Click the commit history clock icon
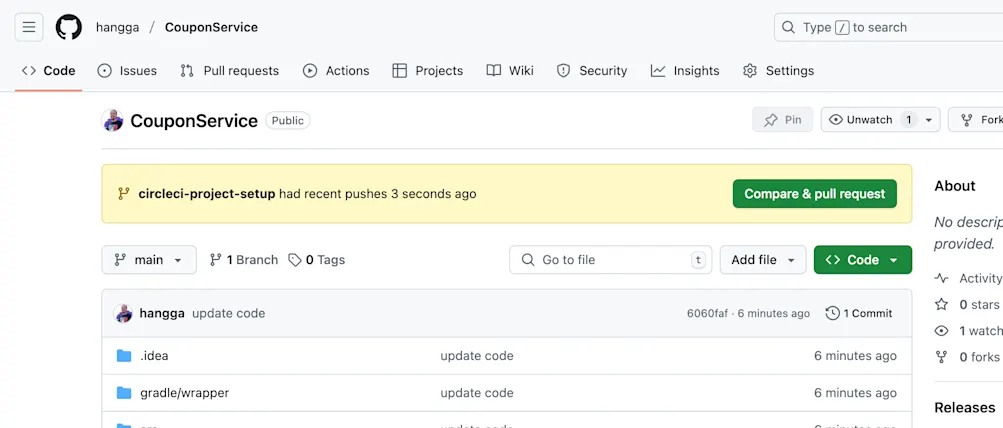Image resolution: width=1003 pixels, height=428 pixels. 832,313
